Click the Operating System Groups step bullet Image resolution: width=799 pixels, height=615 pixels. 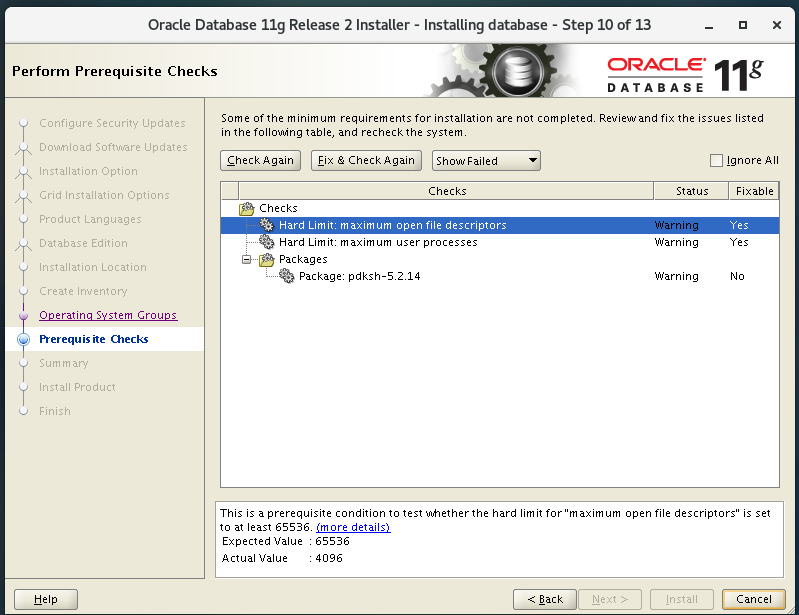23,315
